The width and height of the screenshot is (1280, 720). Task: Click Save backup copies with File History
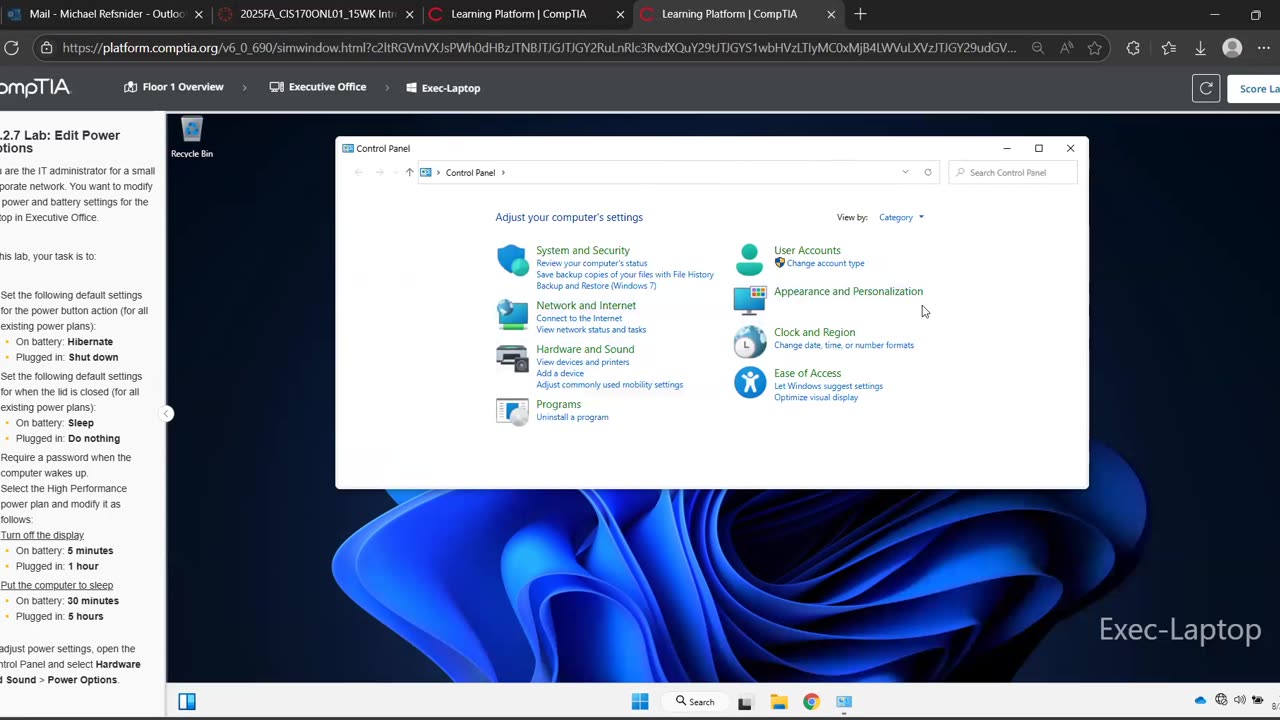(x=625, y=274)
